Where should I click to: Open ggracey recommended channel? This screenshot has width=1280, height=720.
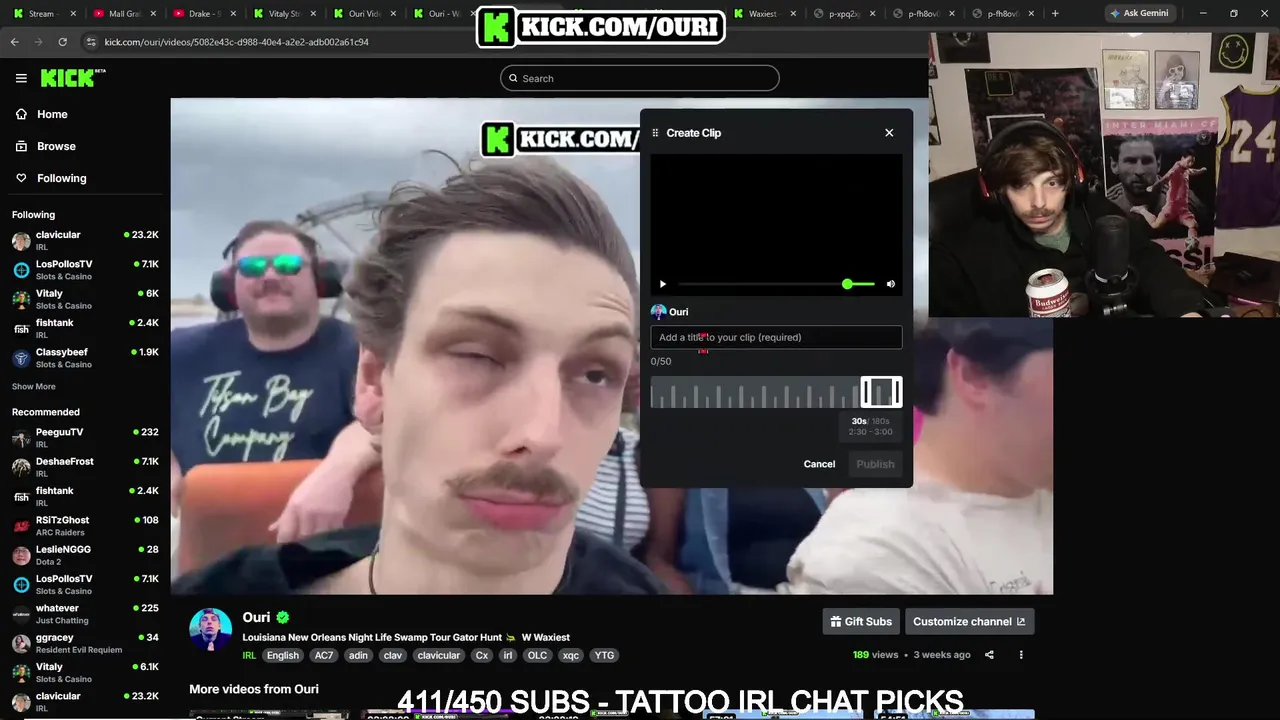point(85,643)
